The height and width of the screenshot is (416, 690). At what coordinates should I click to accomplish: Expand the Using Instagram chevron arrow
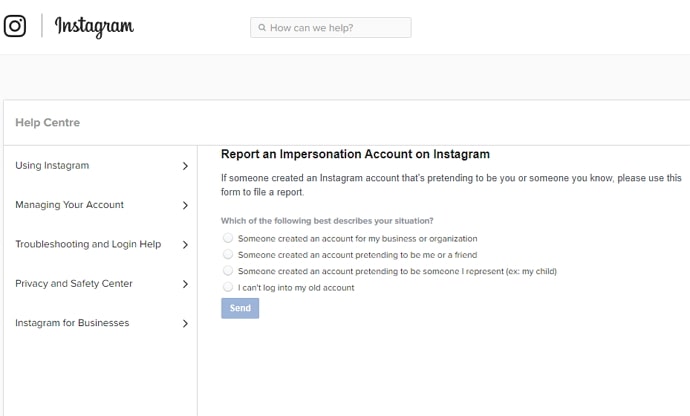[x=185, y=166]
